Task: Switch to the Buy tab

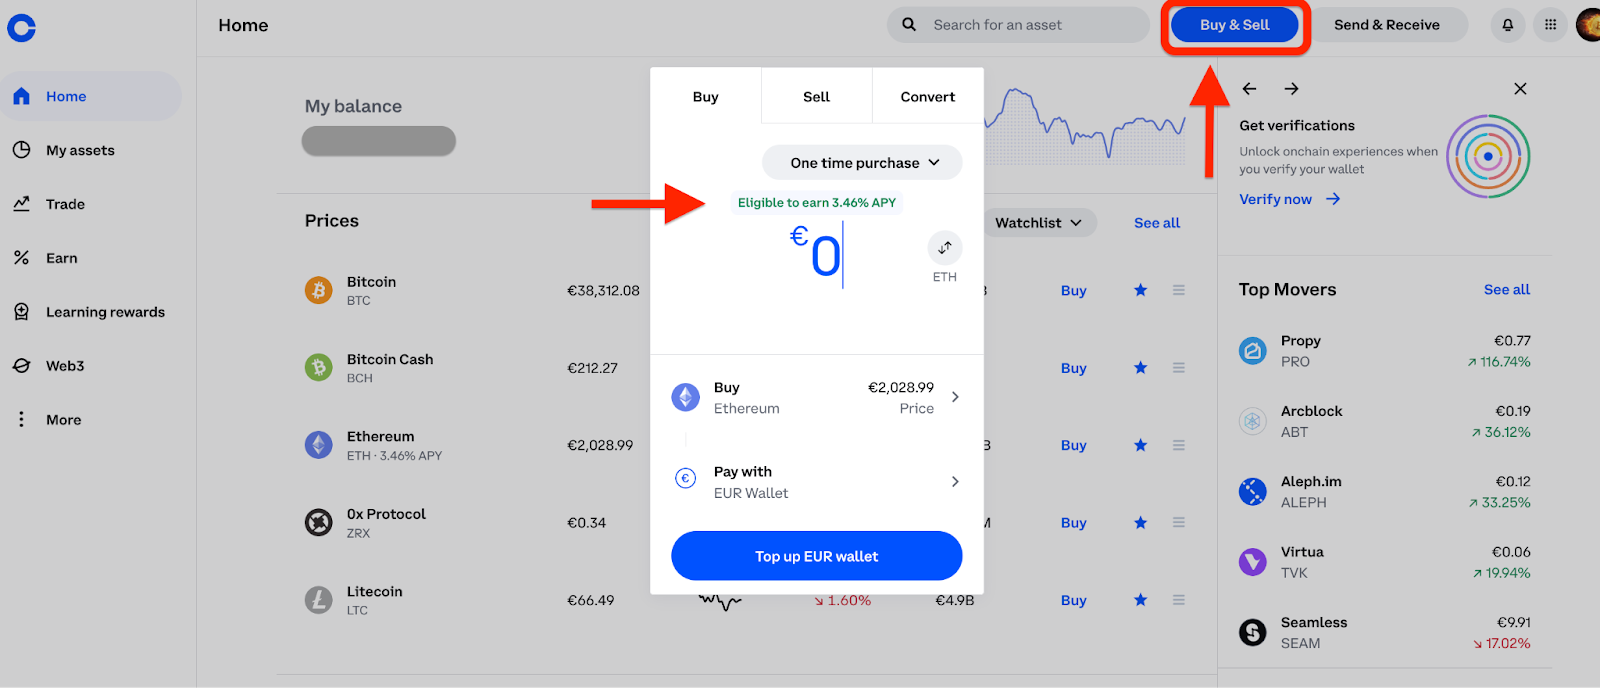Action: pyautogui.click(x=706, y=97)
